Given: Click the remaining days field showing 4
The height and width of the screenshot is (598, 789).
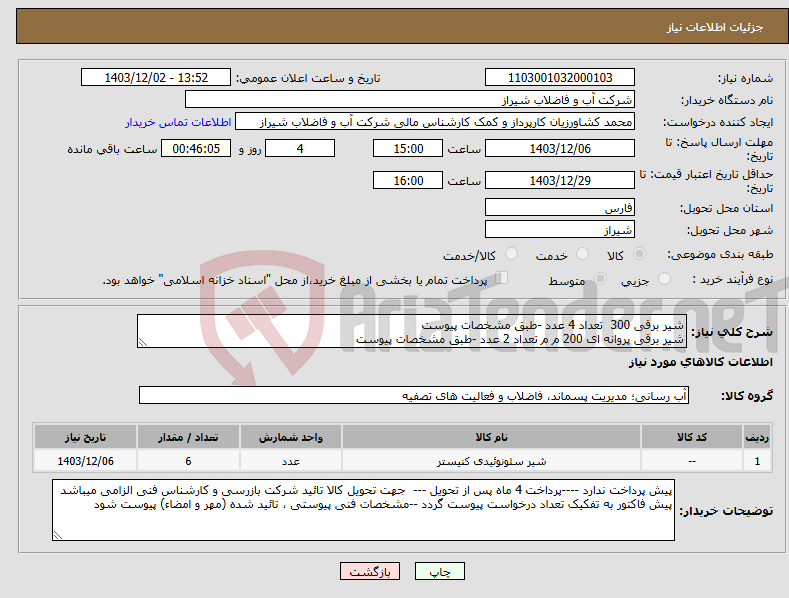Looking at the screenshot, I should point(300,148).
